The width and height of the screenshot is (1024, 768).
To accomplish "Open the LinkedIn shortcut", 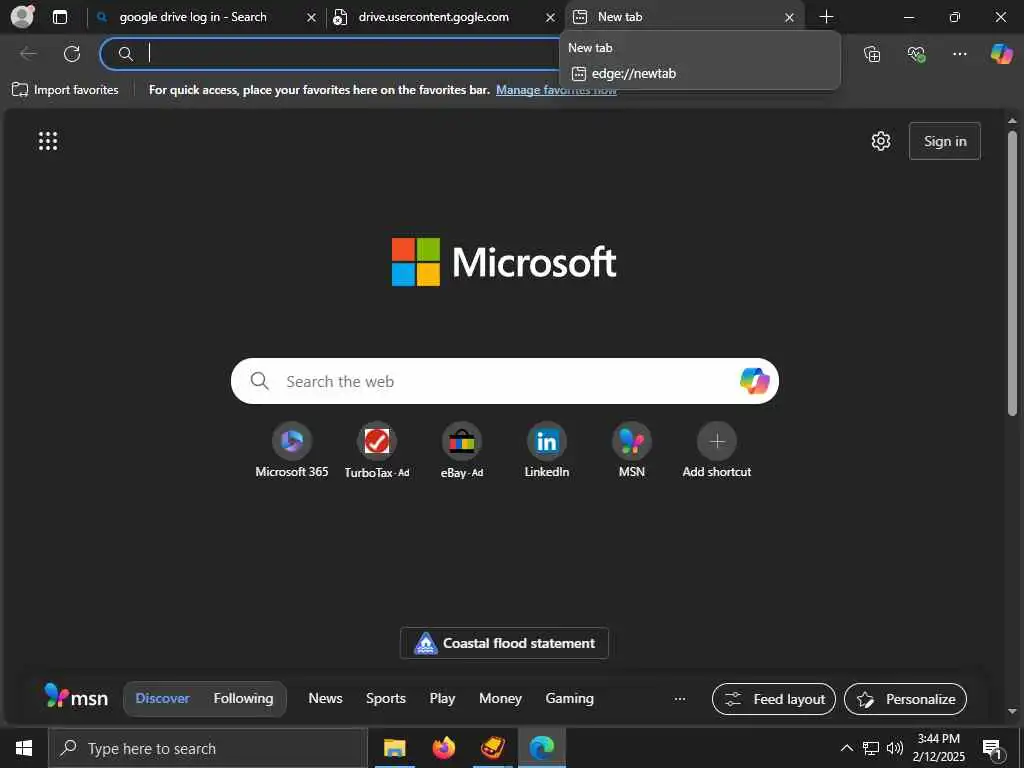I will 547,451.
